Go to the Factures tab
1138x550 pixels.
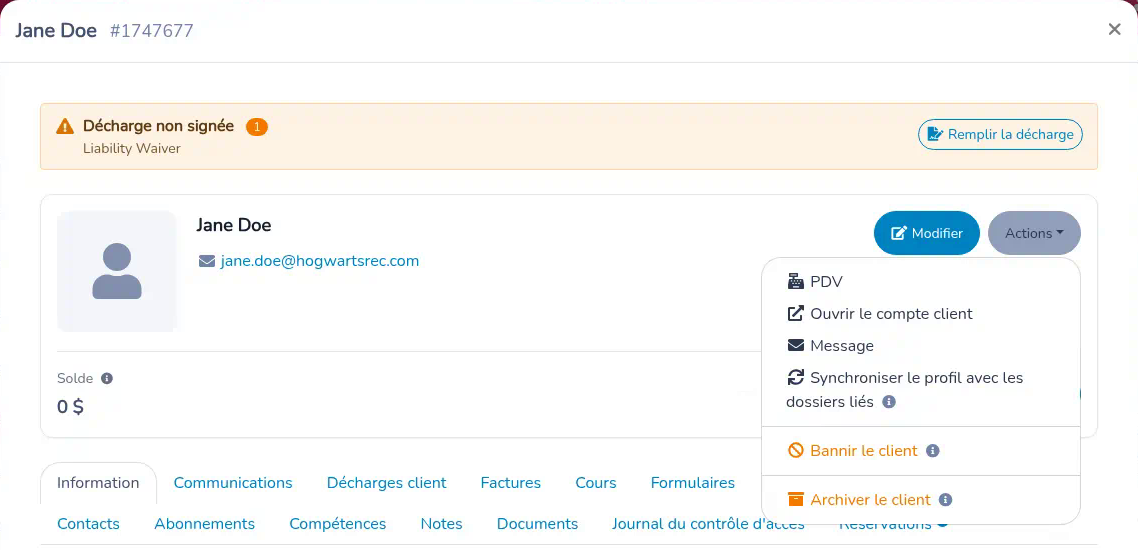pos(510,483)
